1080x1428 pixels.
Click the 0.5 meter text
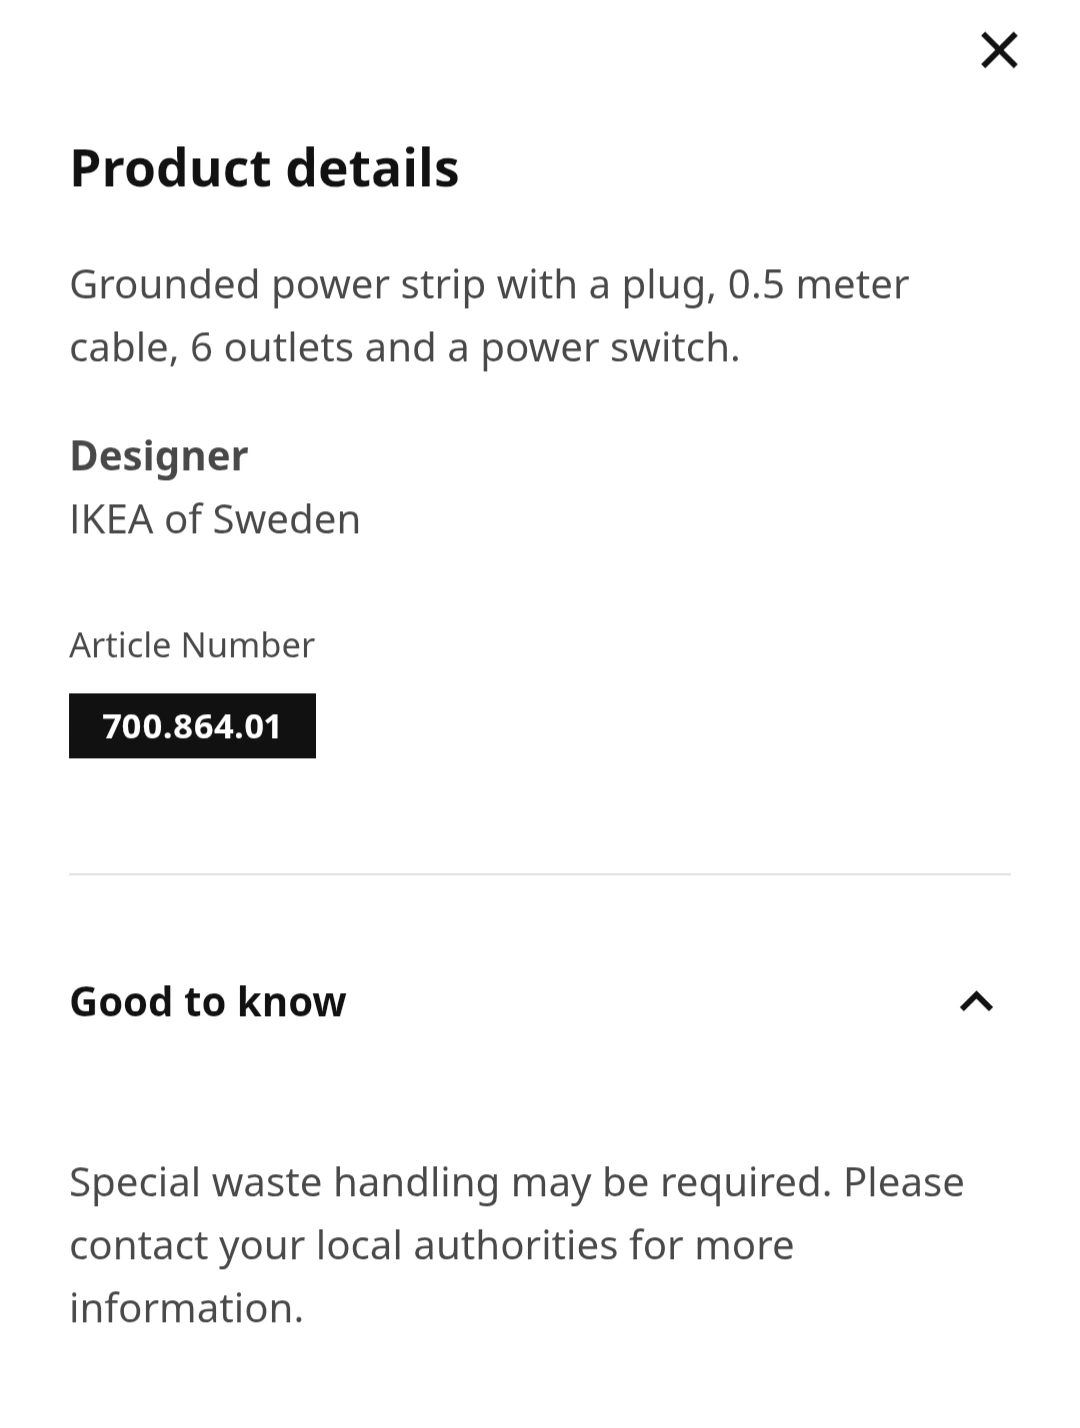(x=818, y=285)
